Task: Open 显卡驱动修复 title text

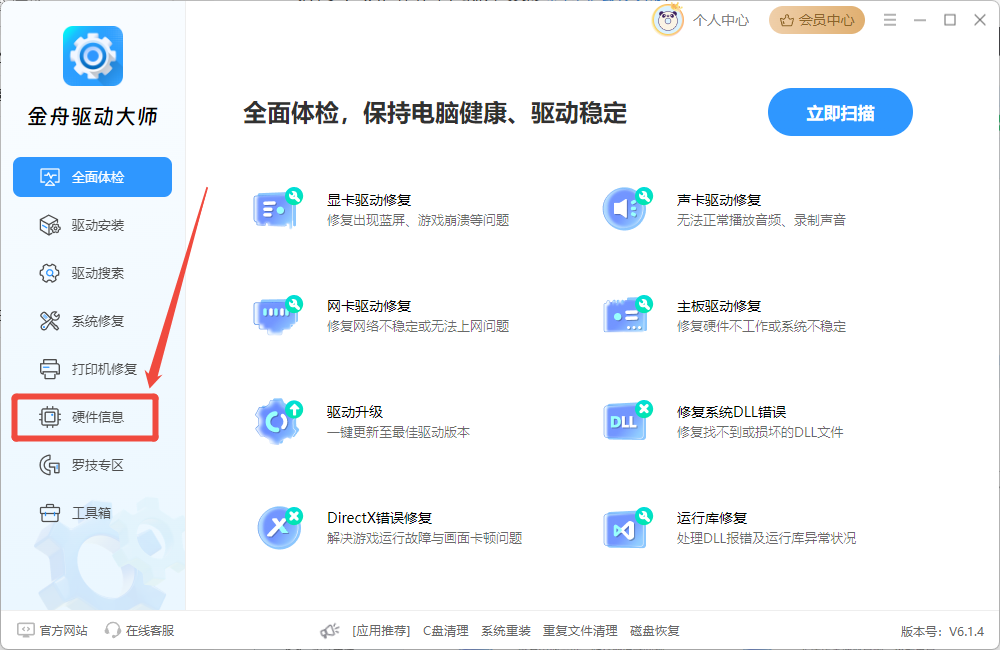Action: pyautogui.click(x=369, y=200)
